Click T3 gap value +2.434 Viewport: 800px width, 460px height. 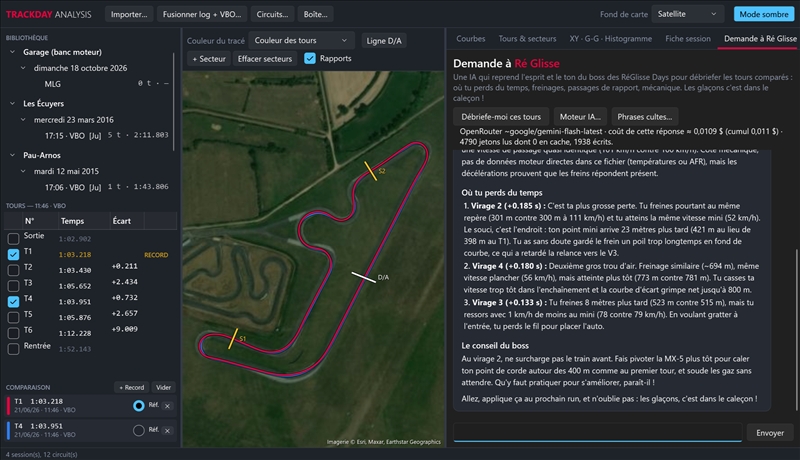[124, 282]
